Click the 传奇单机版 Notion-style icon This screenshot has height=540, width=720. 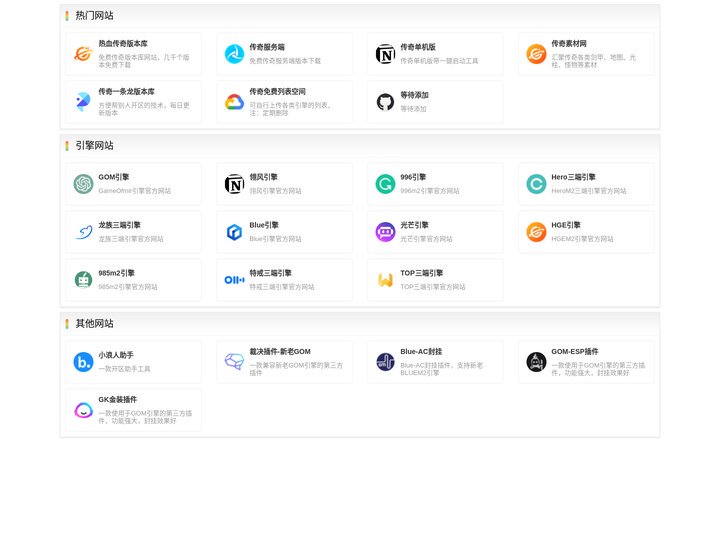385,54
